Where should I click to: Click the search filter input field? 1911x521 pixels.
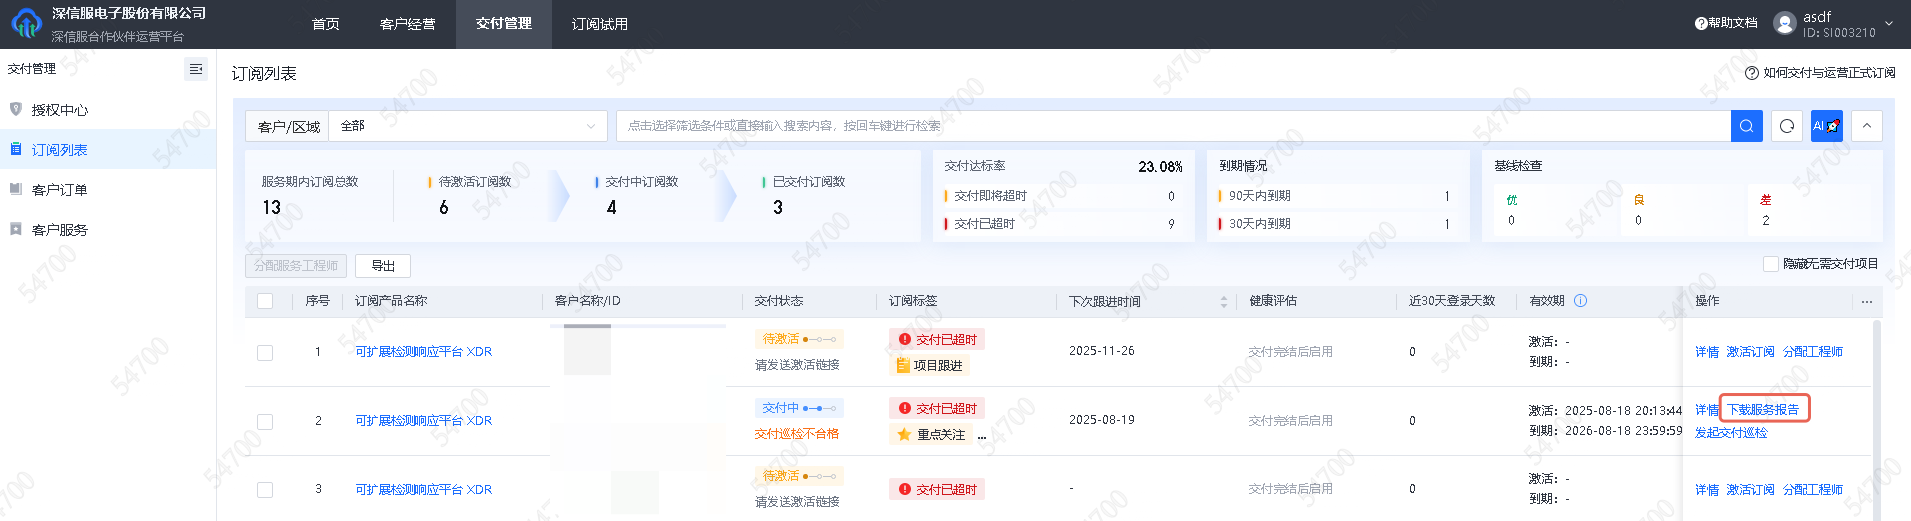click(1173, 126)
